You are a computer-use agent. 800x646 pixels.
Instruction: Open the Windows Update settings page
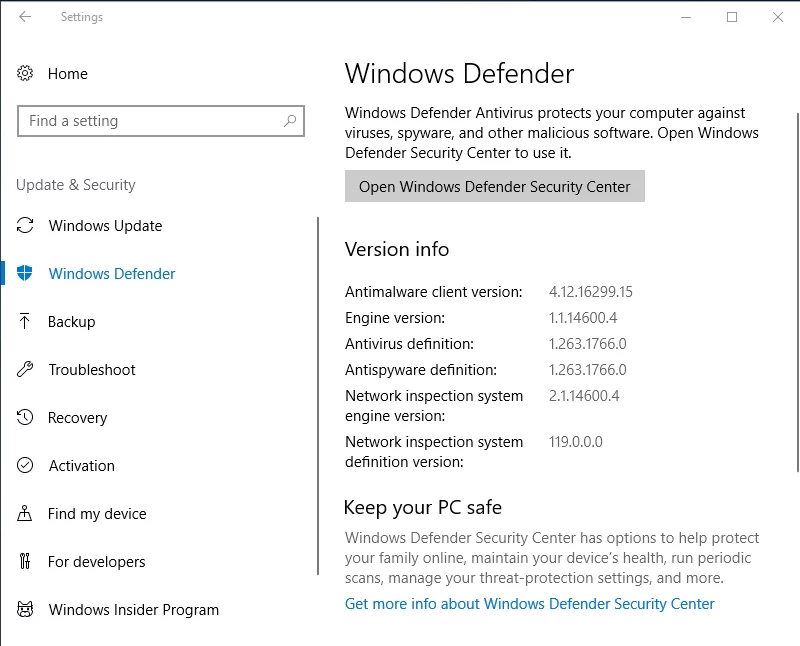point(105,226)
